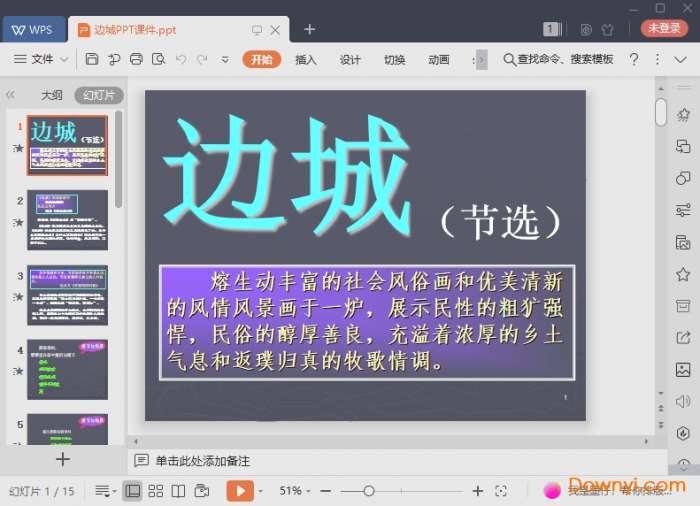The width and height of the screenshot is (700, 506).
Task: Open the notes/layout options dropdown in status bar
Action: point(105,491)
